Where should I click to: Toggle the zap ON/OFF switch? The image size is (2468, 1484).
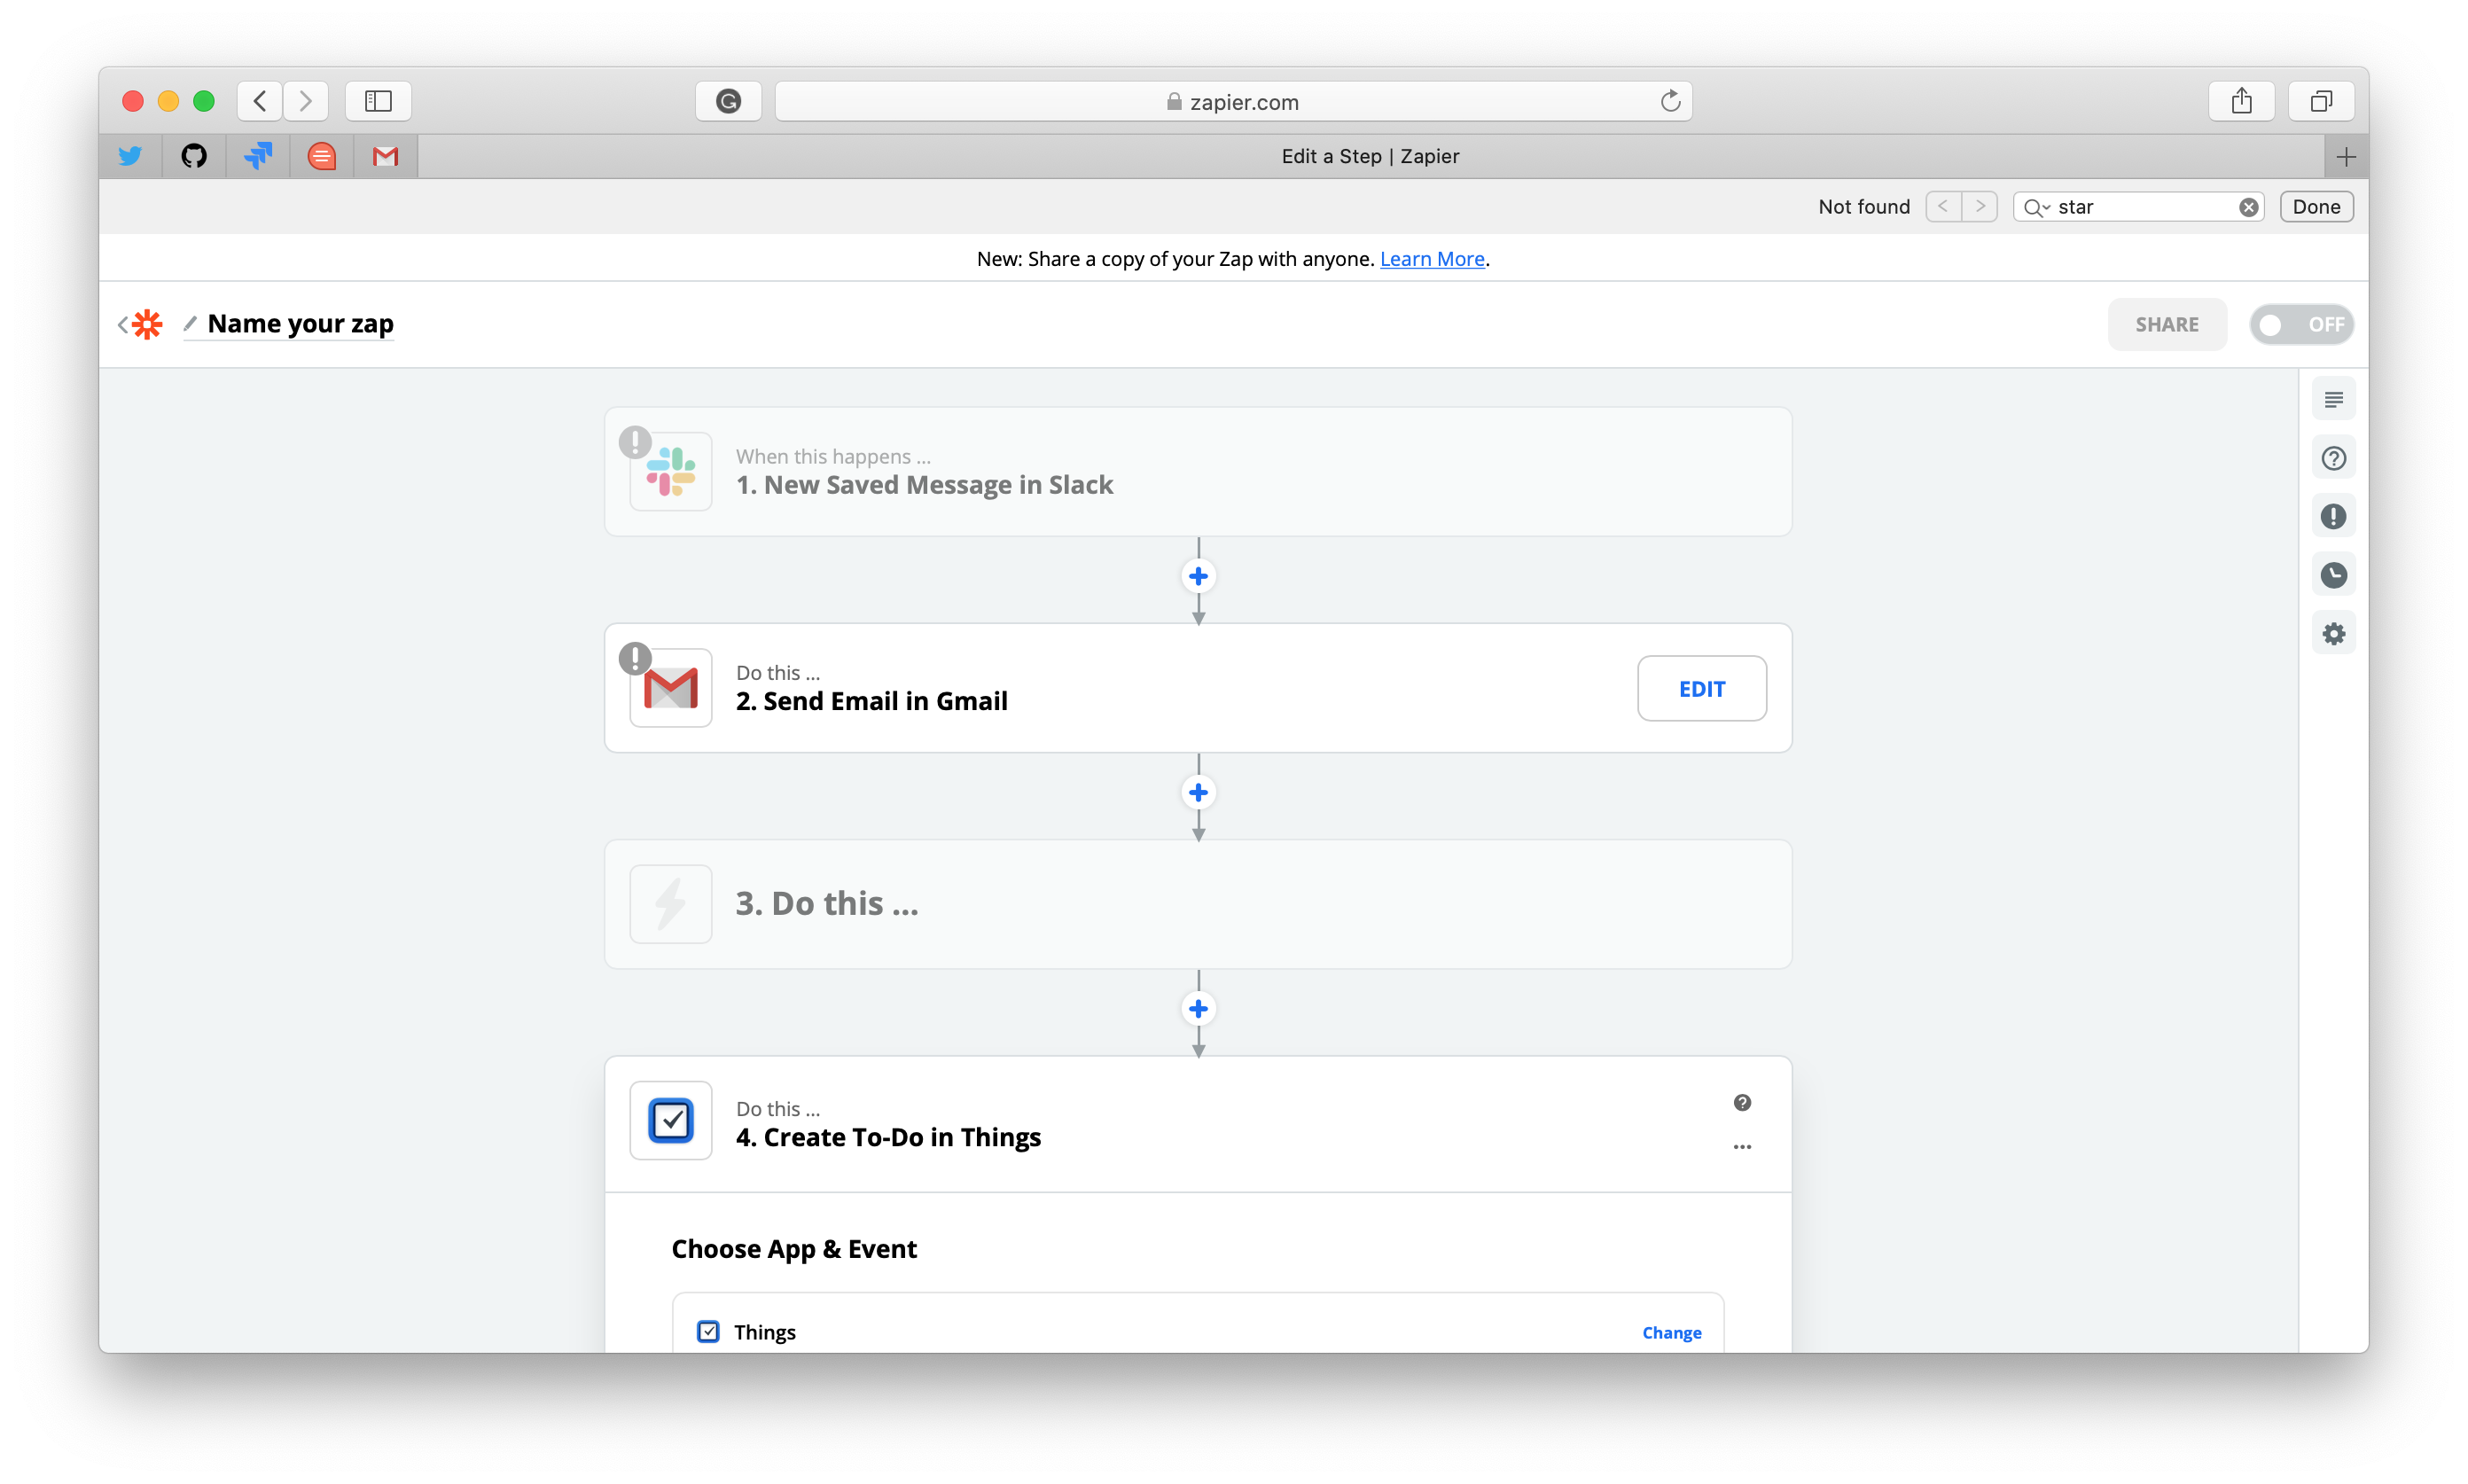pos(2301,324)
